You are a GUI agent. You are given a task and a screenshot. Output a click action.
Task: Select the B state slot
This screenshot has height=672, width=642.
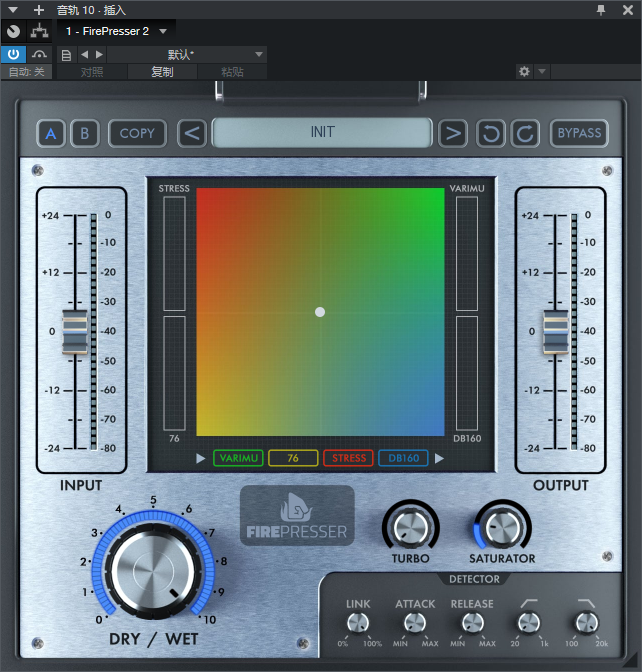(x=85, y=133)
